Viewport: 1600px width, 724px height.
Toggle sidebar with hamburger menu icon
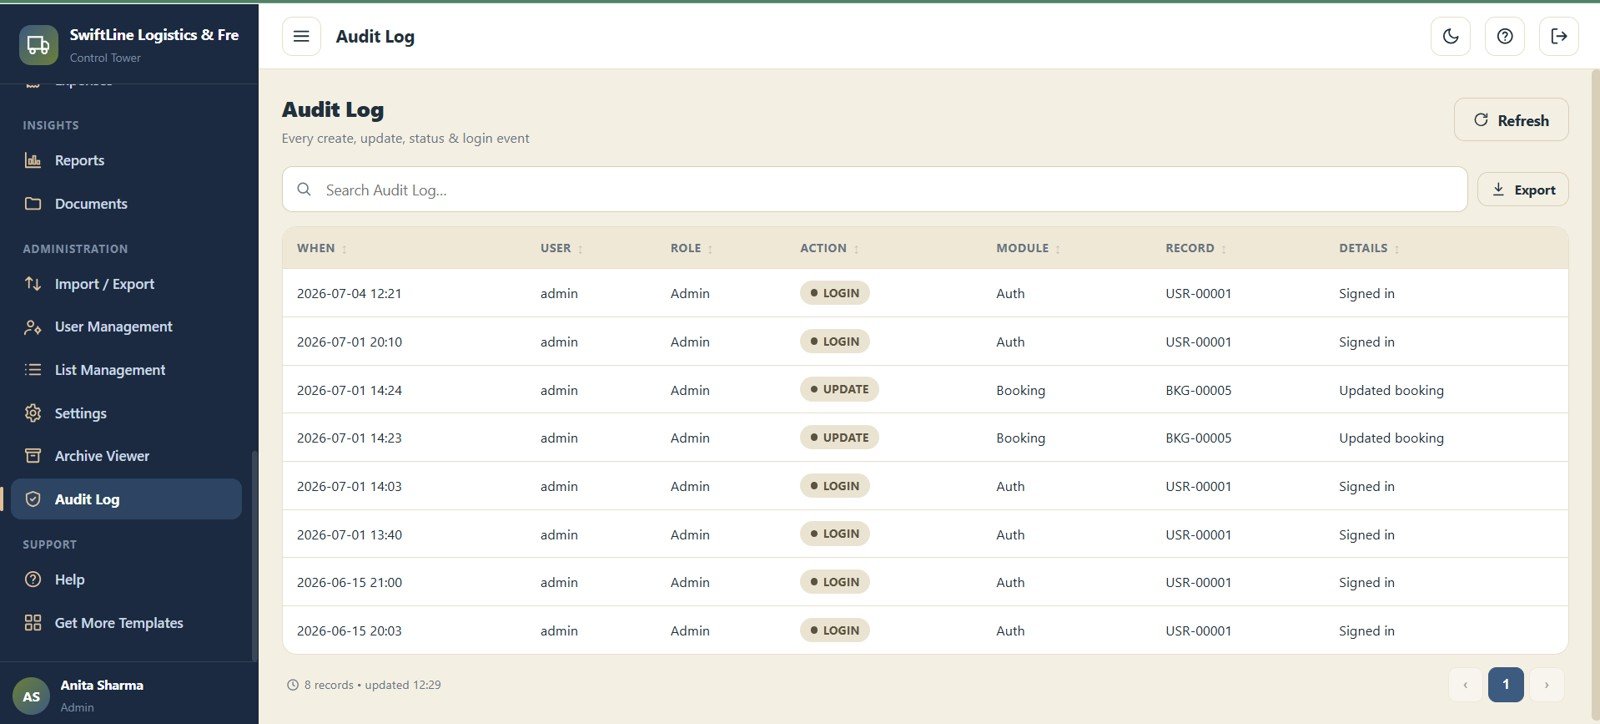301,36
